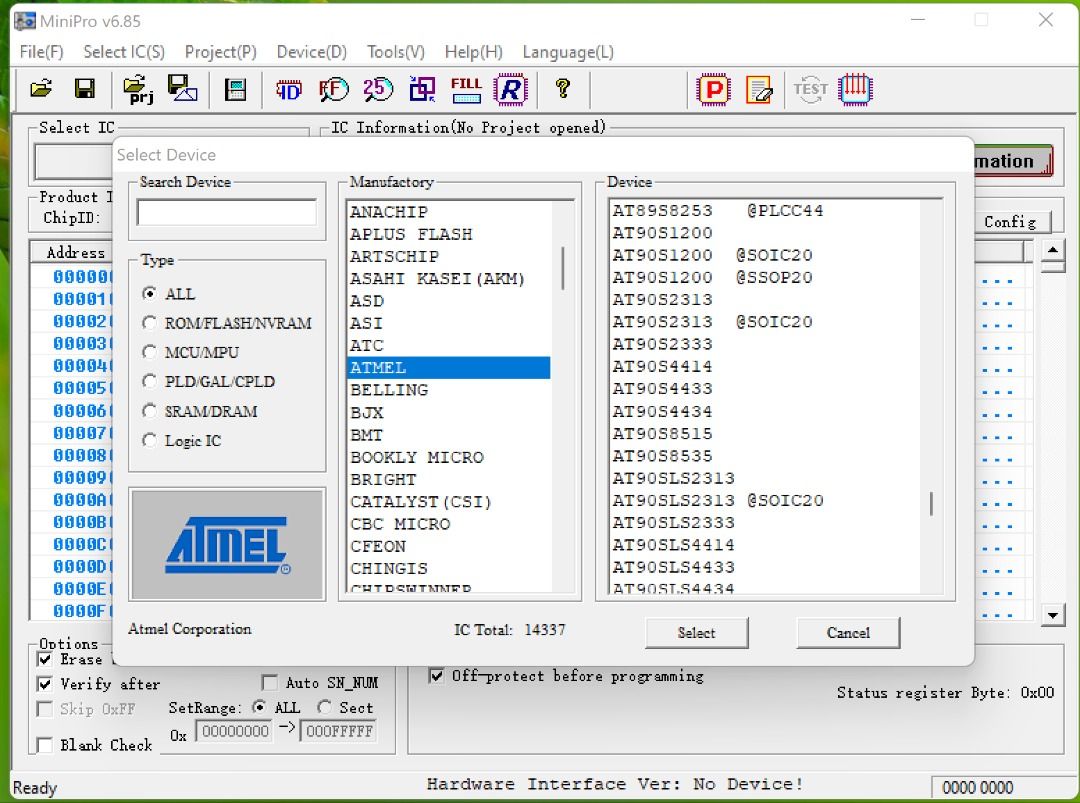Click the blue chip with red pins icon
Screen dimensions: 1080x803
(855, 90)
